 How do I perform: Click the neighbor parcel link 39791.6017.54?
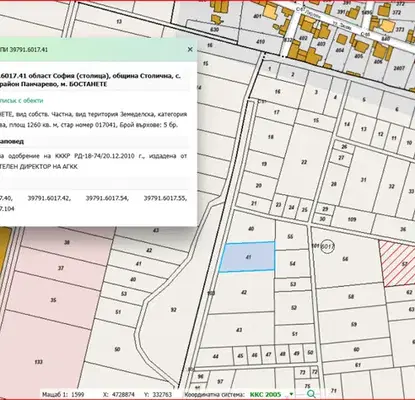[107, 198]
